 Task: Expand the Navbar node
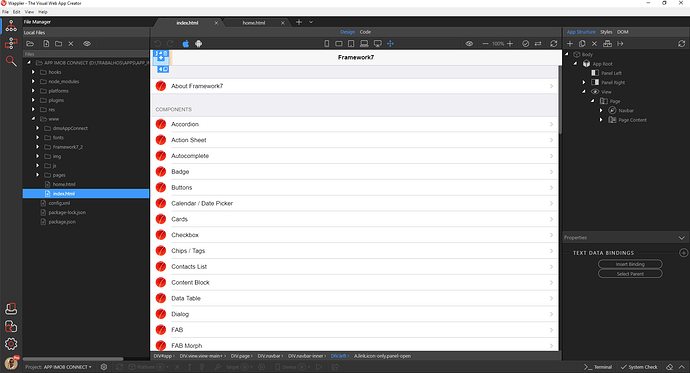point(601,110)
